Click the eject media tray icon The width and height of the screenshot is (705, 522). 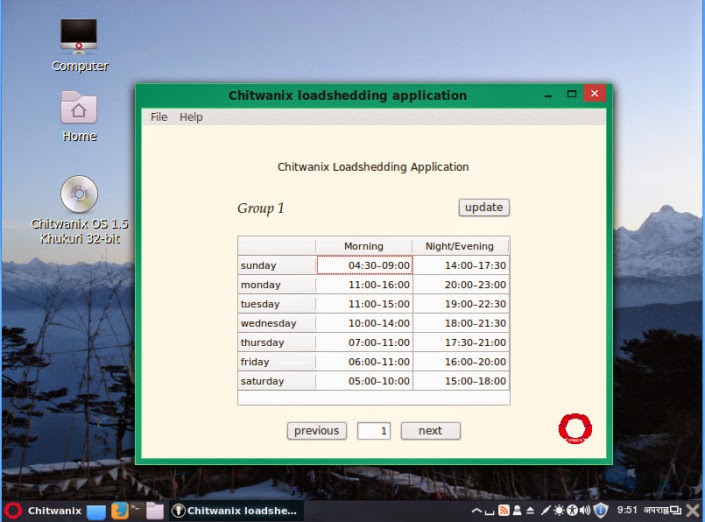click(530, 510)
